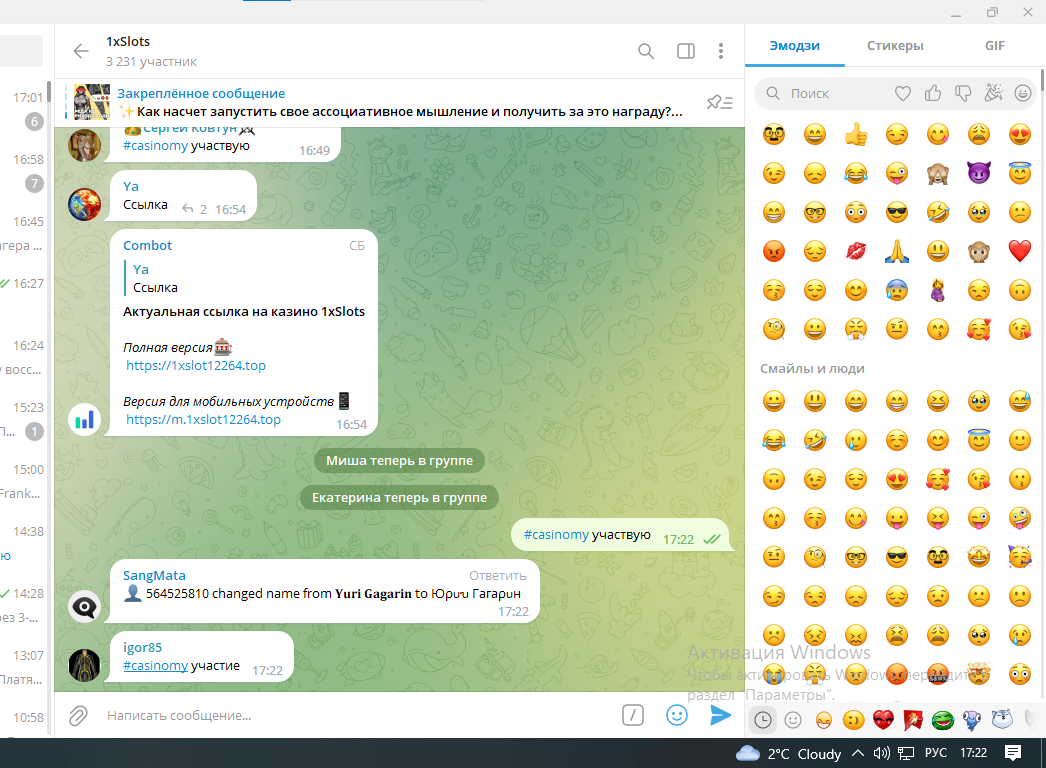Filter emoji by thumbs-down category
1046x768 pixels.
point(963,93)
